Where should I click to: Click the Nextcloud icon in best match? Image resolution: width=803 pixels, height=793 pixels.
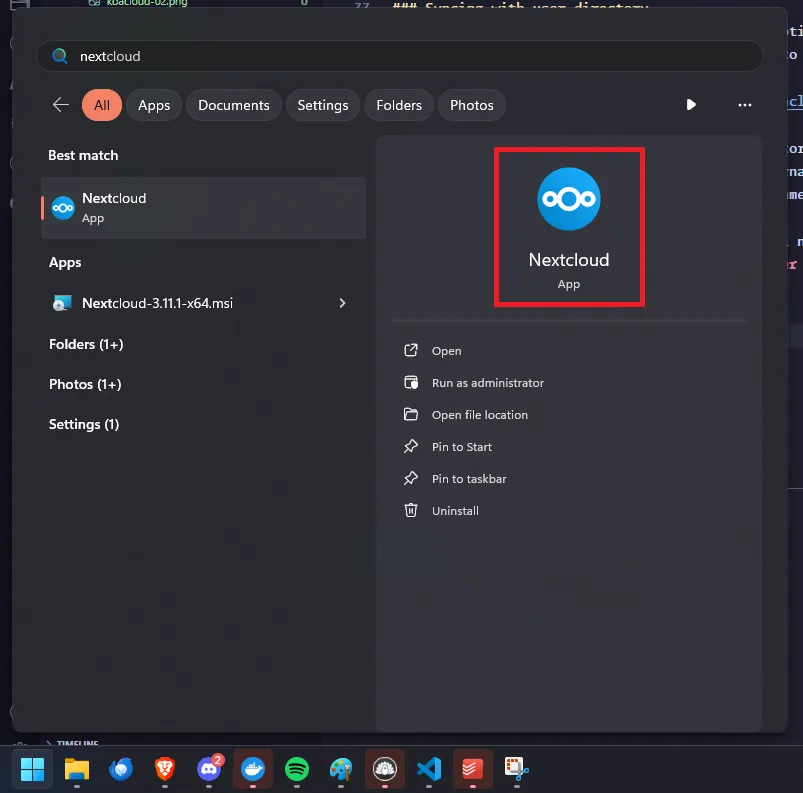pyautogui.click(x=63, y=208)
